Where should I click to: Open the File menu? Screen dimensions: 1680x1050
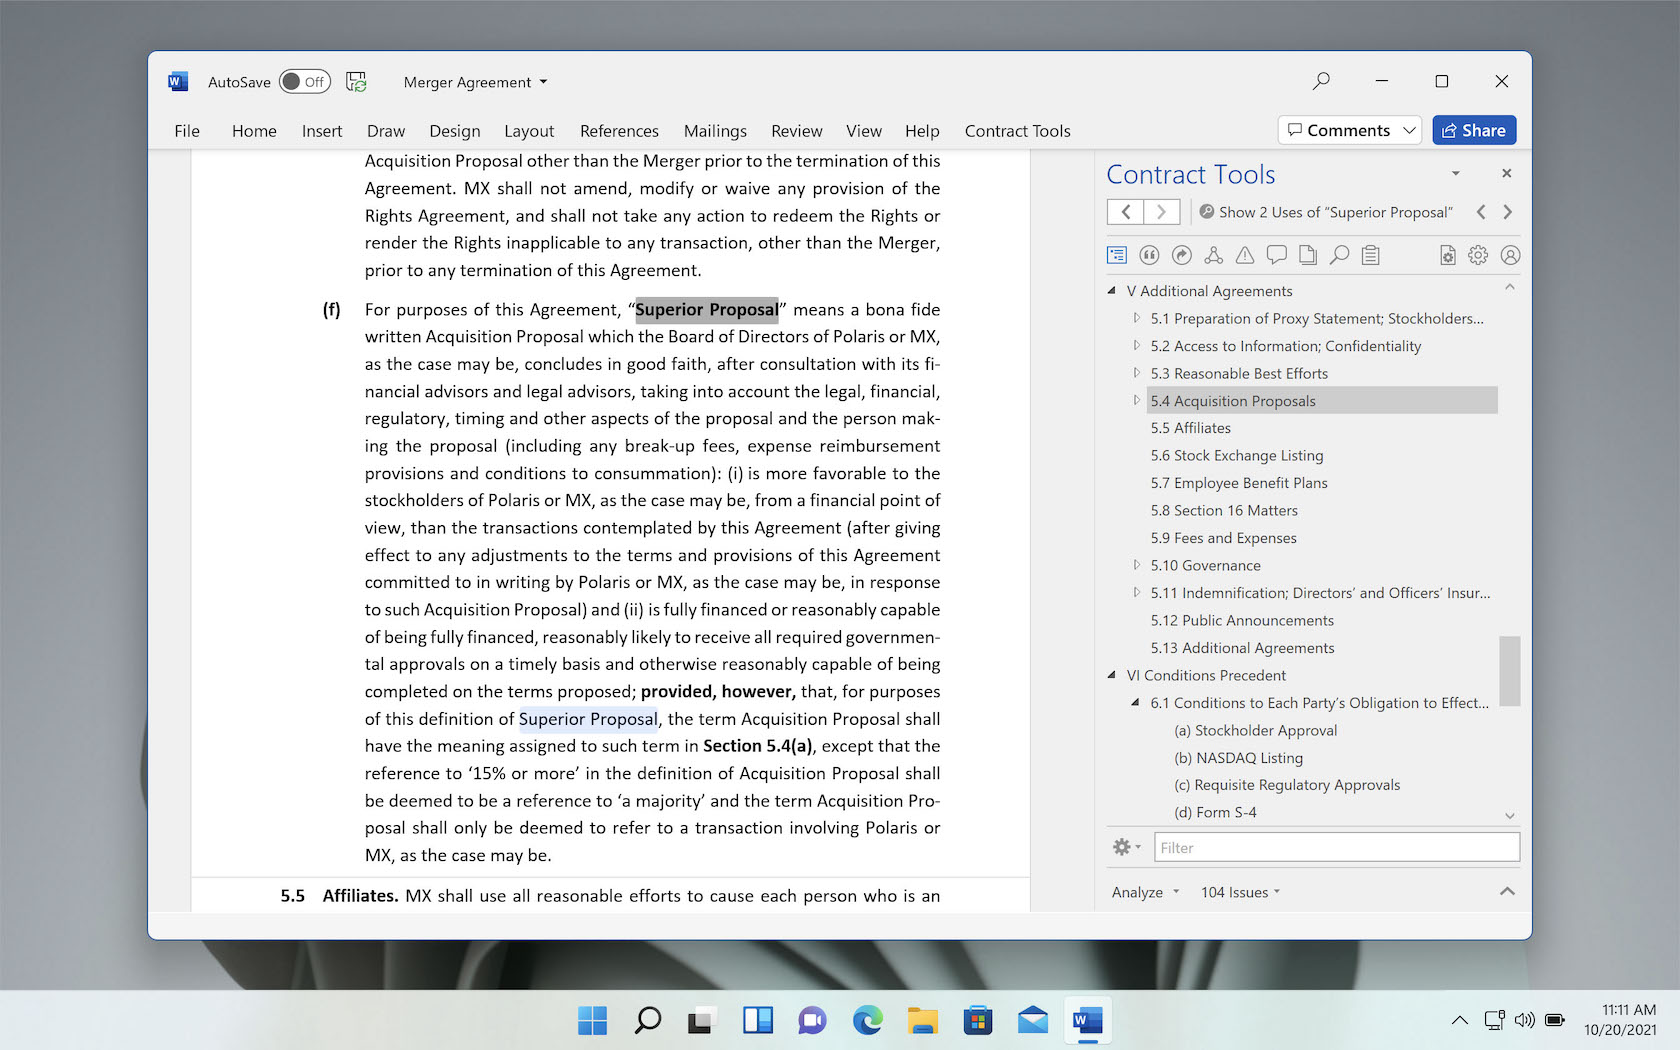pos(187,131)
